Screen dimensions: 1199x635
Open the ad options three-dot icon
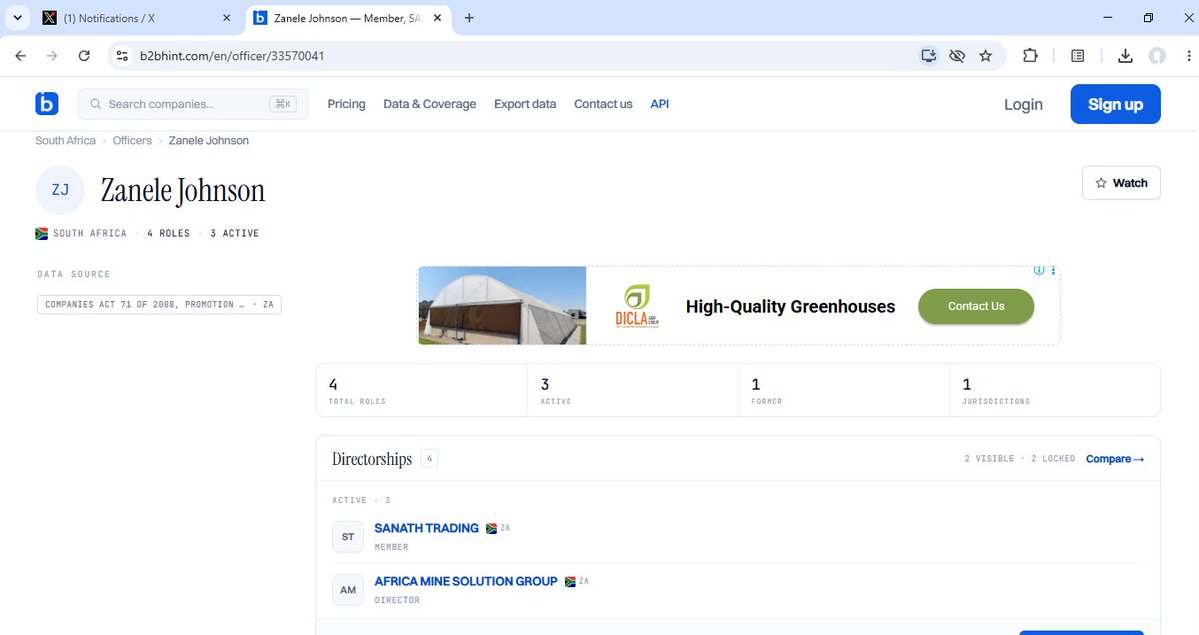[x=1053, y=270]
